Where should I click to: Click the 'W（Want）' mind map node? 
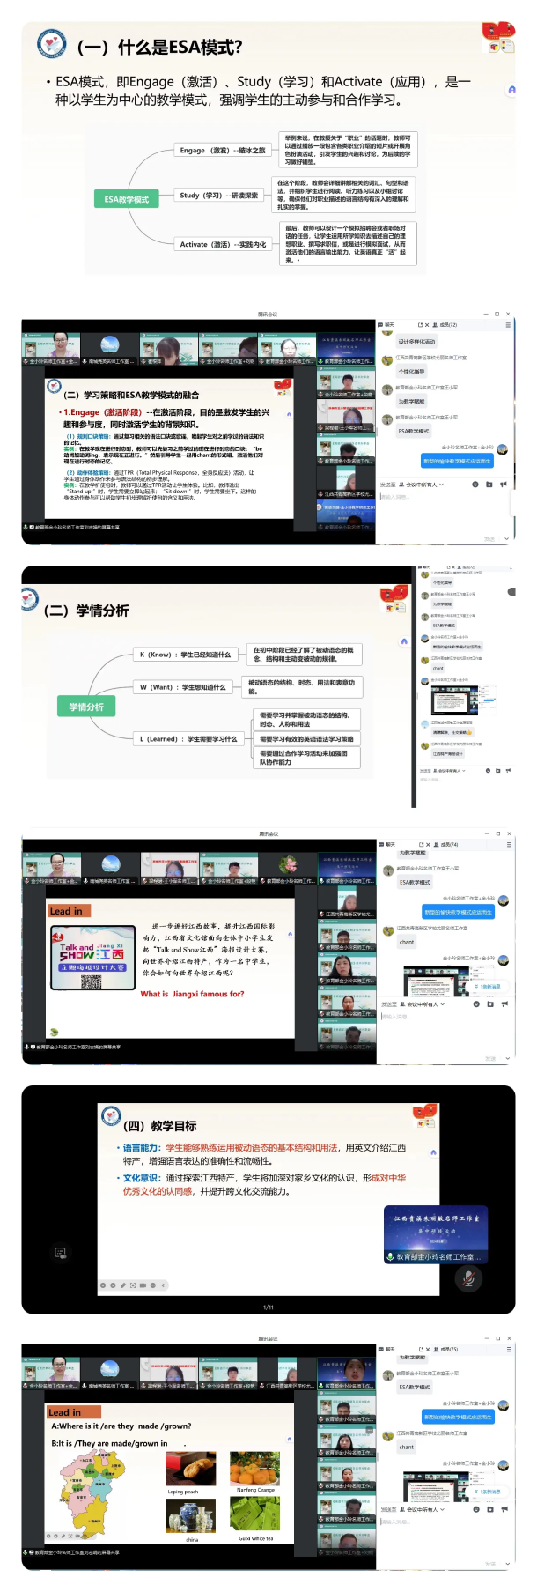point(183,687)
